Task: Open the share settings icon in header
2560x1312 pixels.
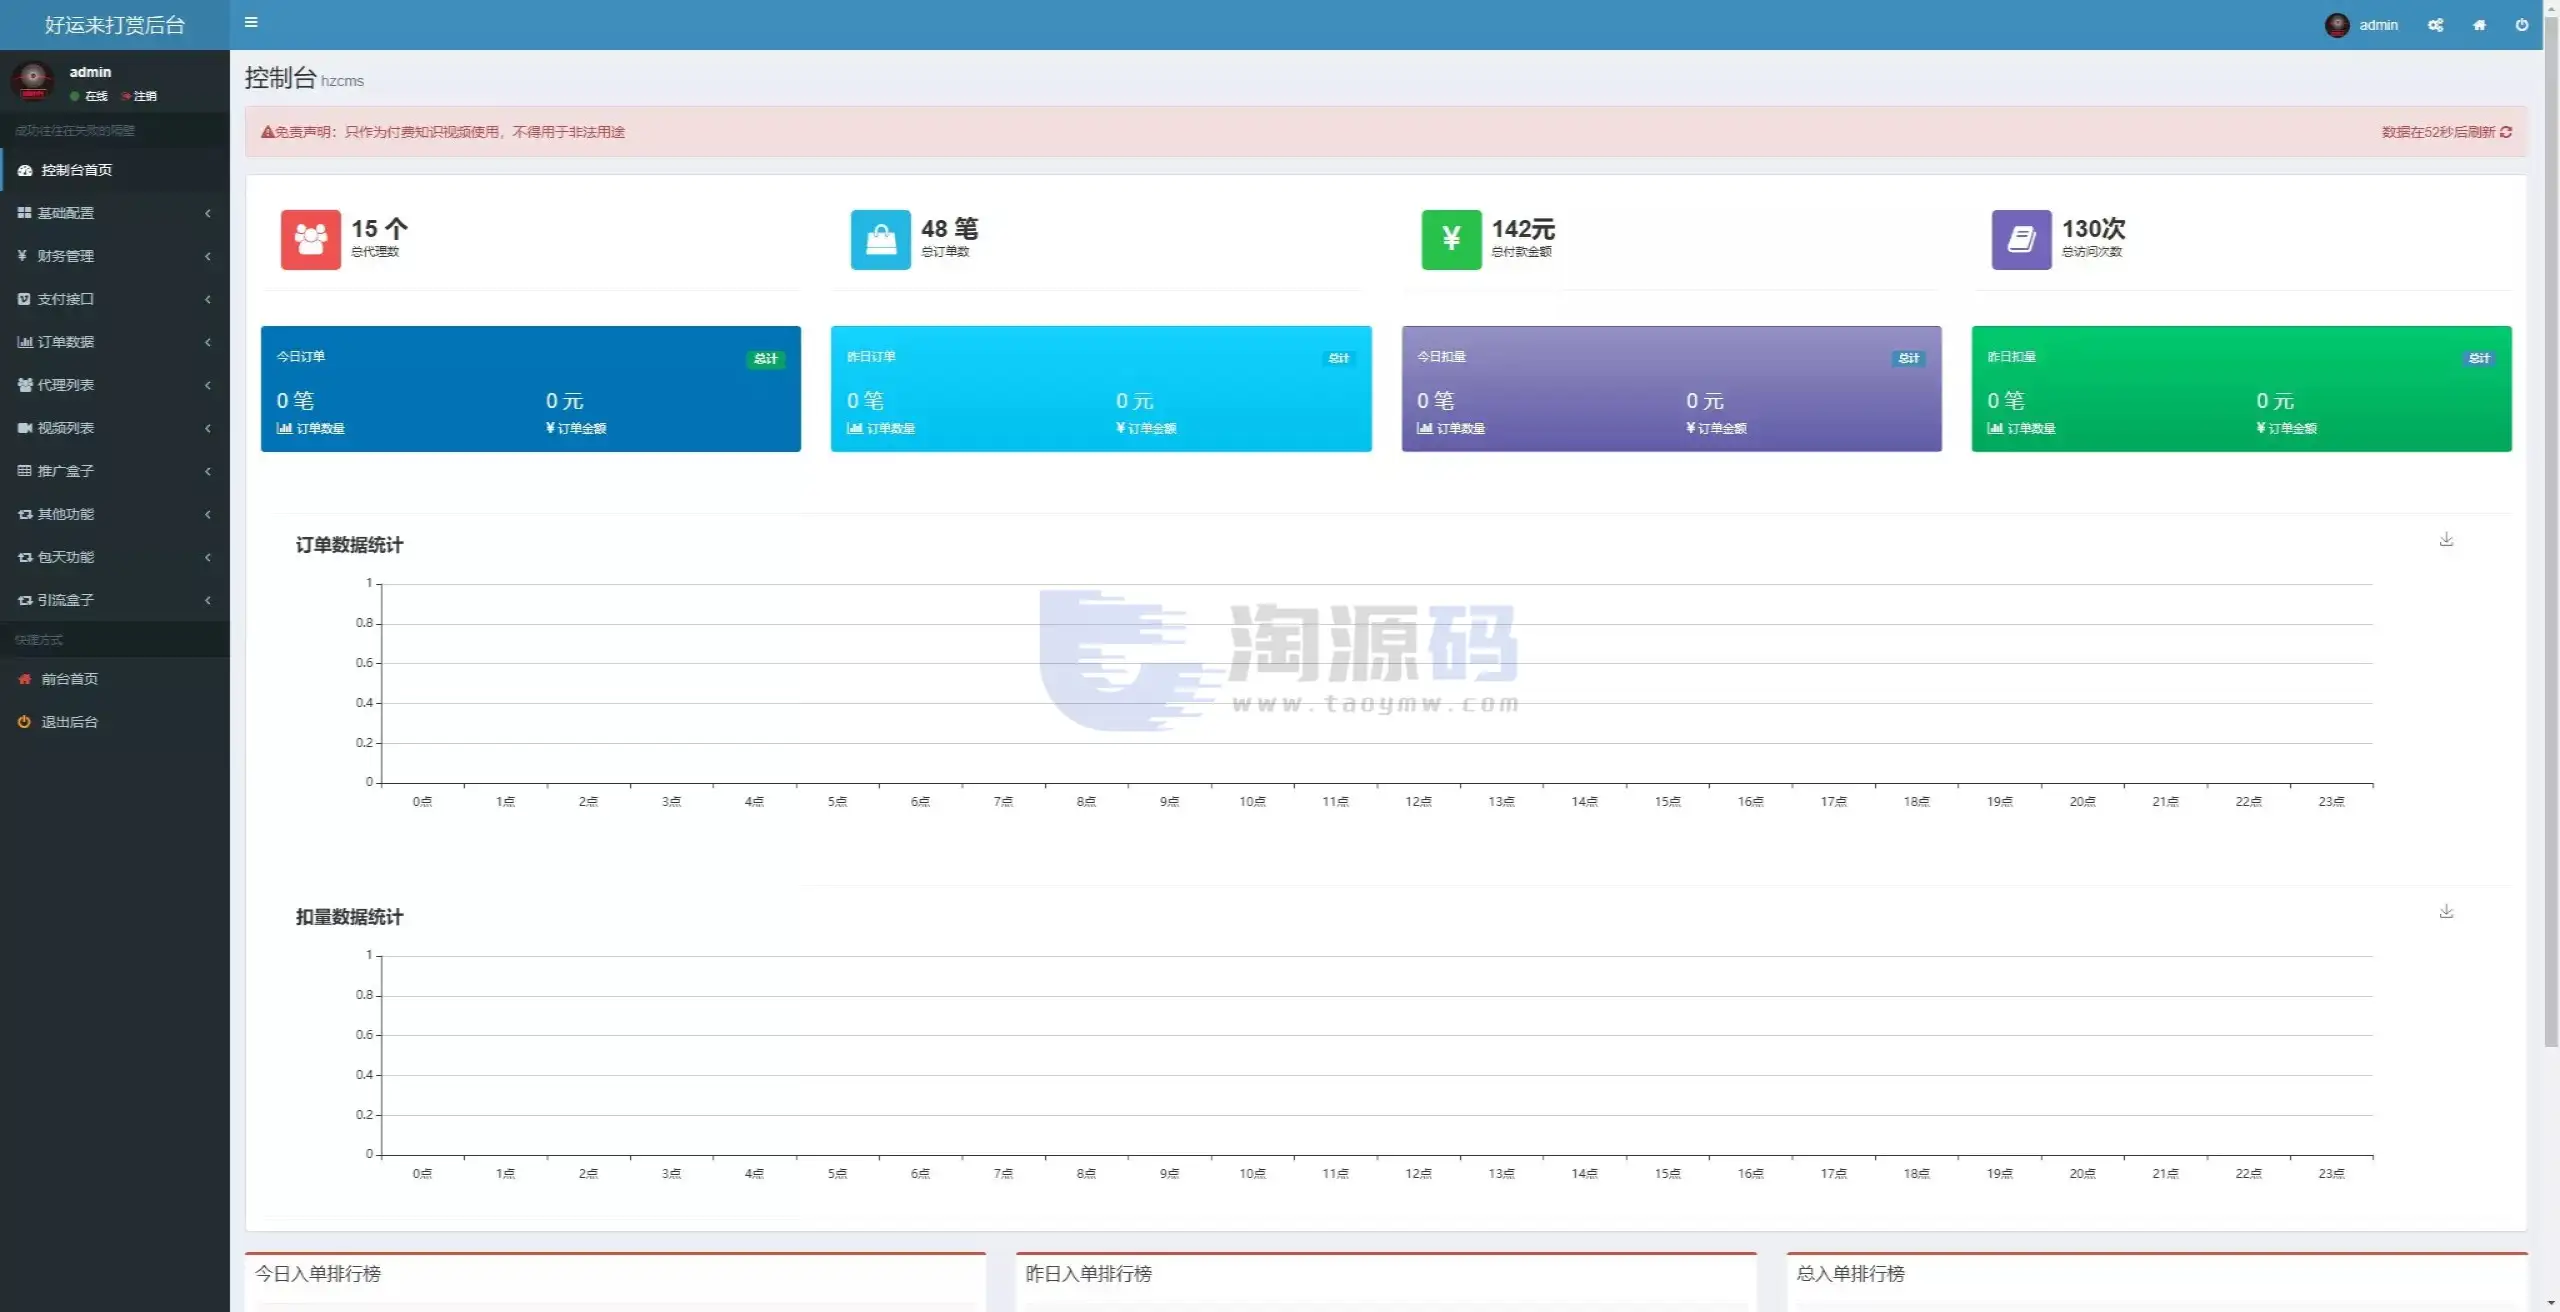Action: (2435, 25)
